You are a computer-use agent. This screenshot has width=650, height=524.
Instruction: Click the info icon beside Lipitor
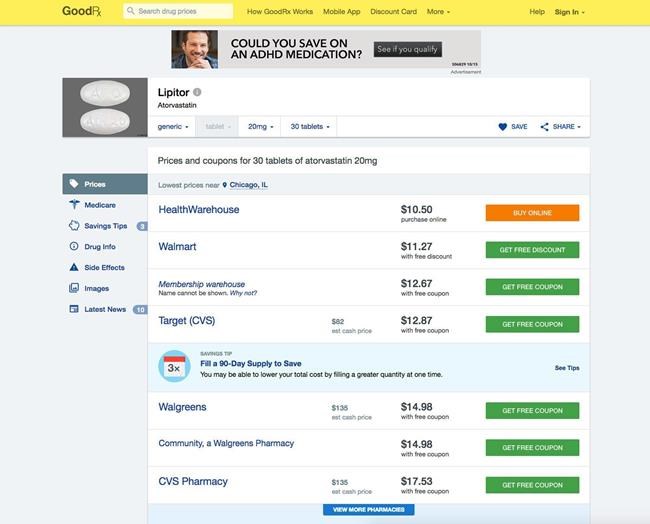click(x=197, y=92)
